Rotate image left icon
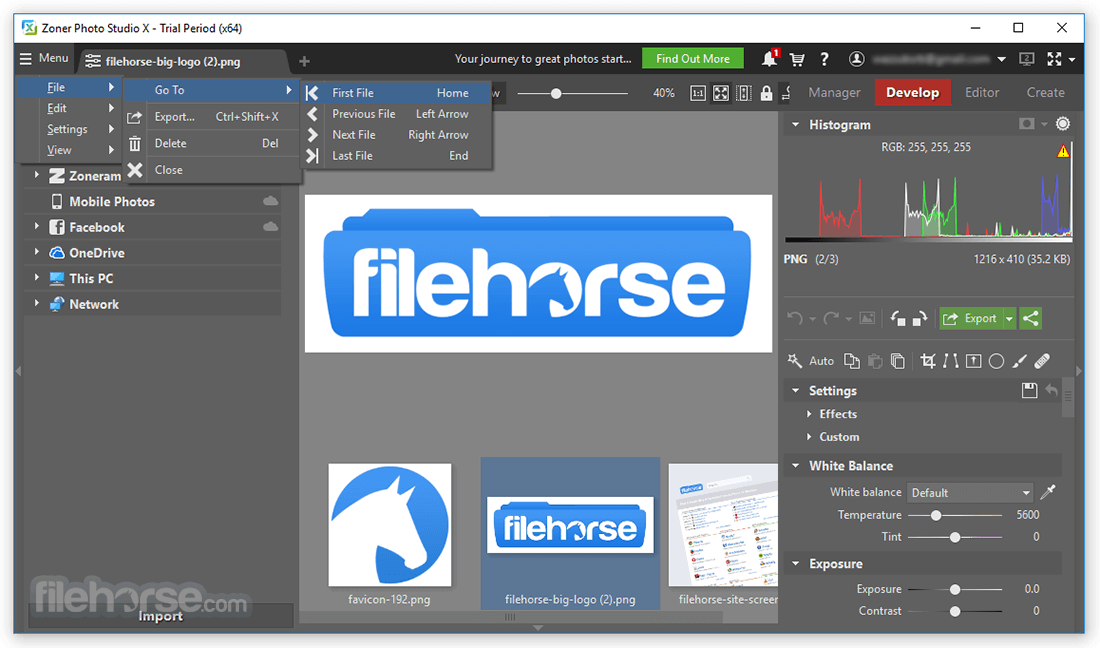 897,319
